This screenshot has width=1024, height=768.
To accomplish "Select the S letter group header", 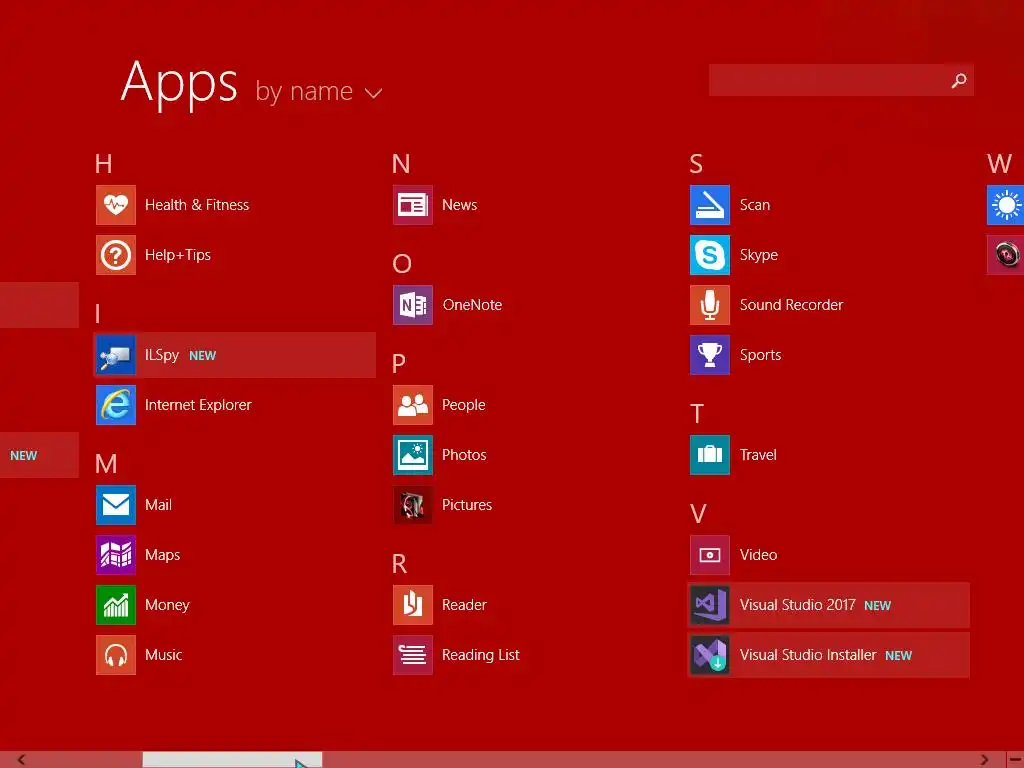I will (696, 163).
